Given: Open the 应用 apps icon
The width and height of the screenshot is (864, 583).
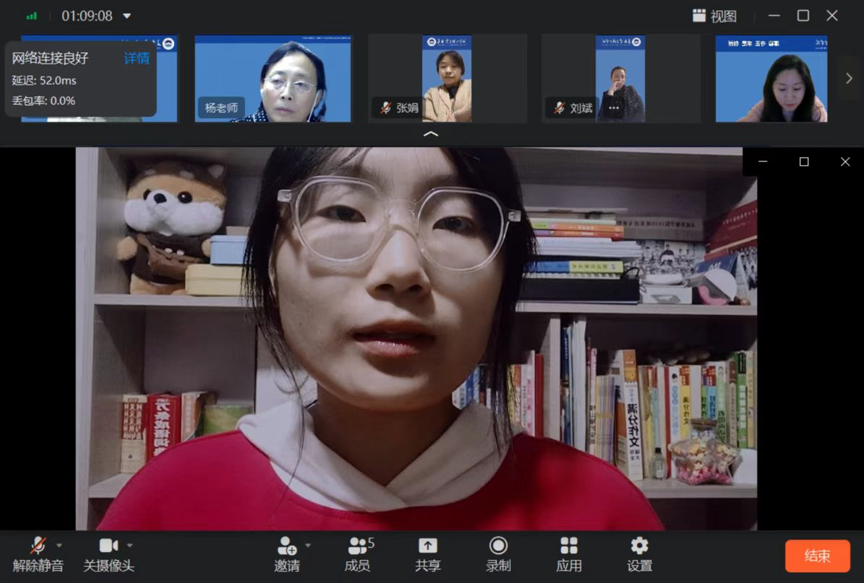Looking at the screenshot, I should pos(569,546).
